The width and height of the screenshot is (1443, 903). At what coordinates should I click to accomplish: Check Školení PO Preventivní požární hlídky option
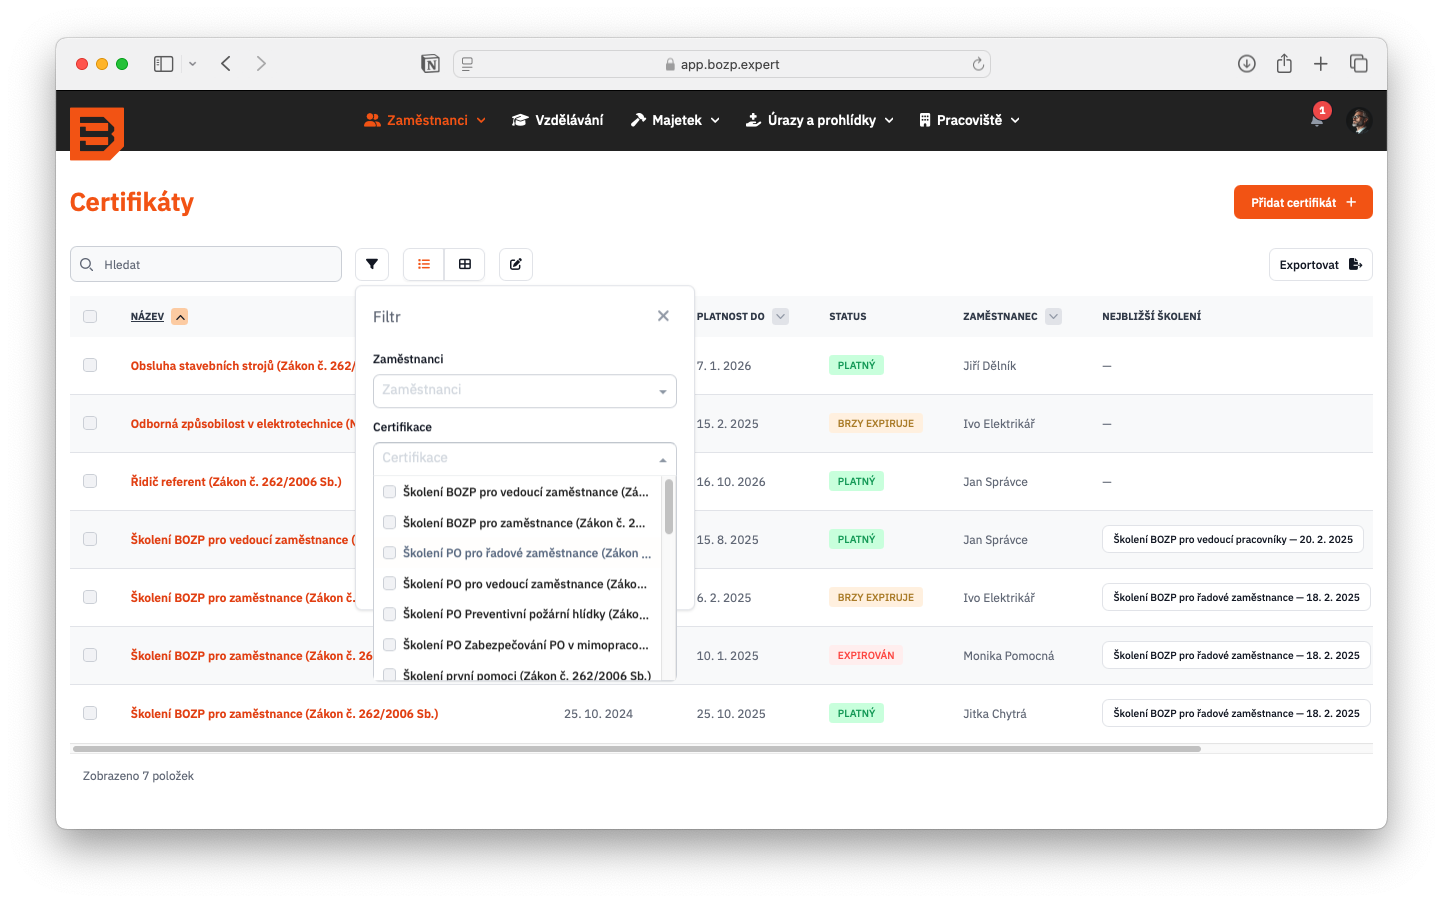pyautogui.click(x=390, y=614)
